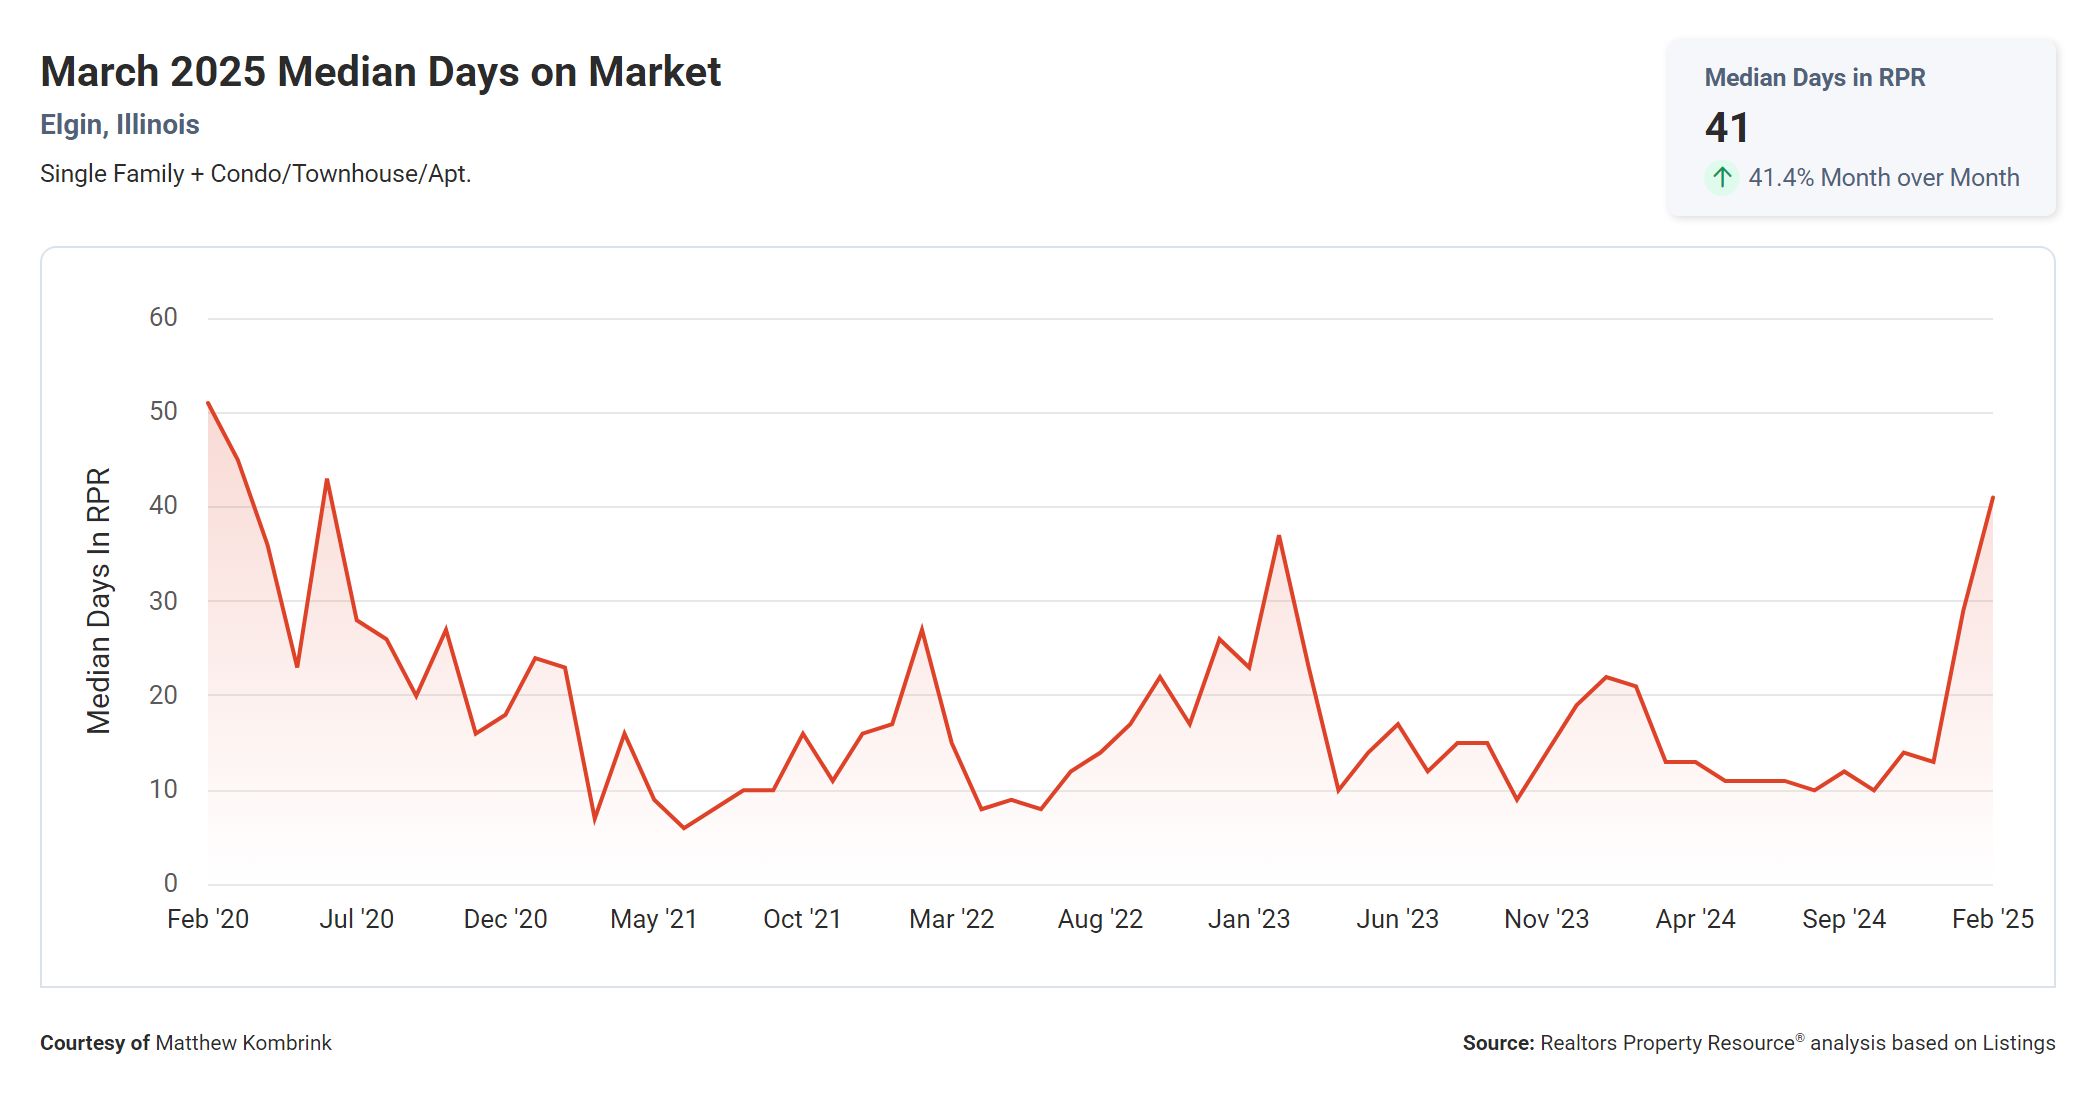Image resolution: width=2096 pixels, height=1100 pixels.
Task: Click the 41.4% Month over Month text
Action: point(1883,178)
